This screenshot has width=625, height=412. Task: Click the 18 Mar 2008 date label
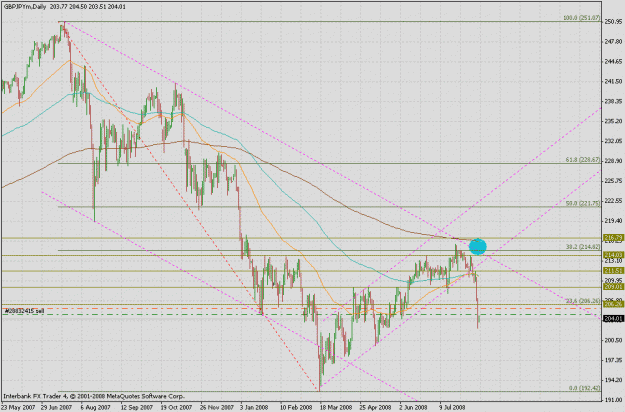[x=336, y=408]
